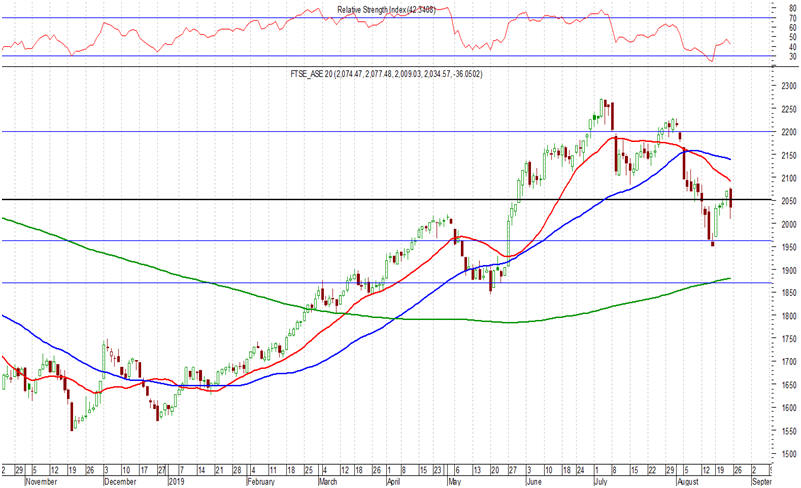
Task: Click the July month label
Action: tap(601, 482)
